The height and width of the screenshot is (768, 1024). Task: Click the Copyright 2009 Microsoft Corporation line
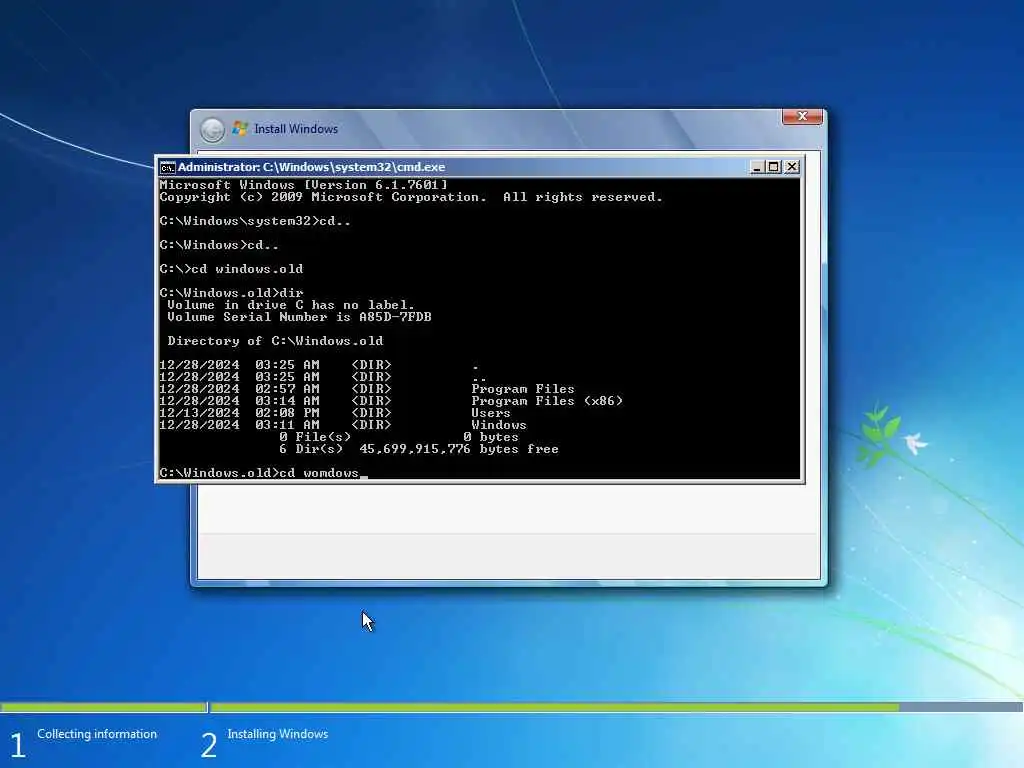pyautogui.click(x=411, y=197)
